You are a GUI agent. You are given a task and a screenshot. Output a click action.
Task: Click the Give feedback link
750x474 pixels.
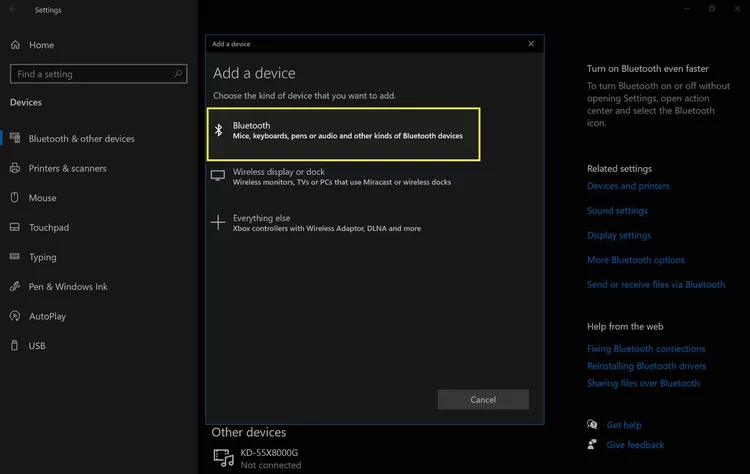coord(635,445)
